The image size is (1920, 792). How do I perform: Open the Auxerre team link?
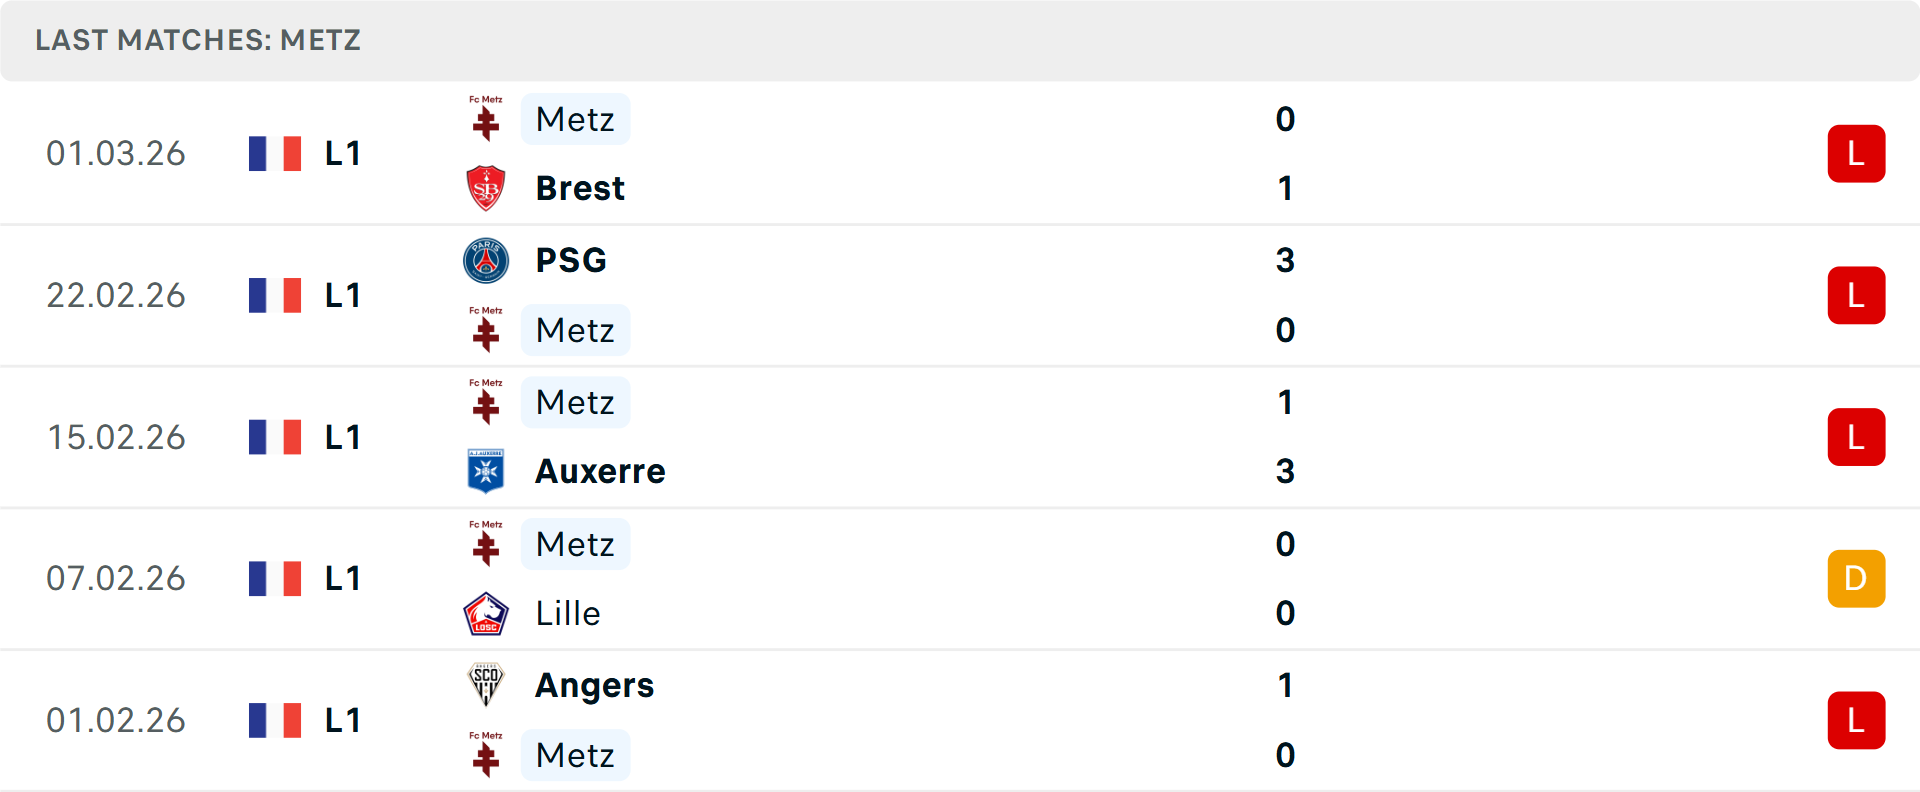click(600, 471)
